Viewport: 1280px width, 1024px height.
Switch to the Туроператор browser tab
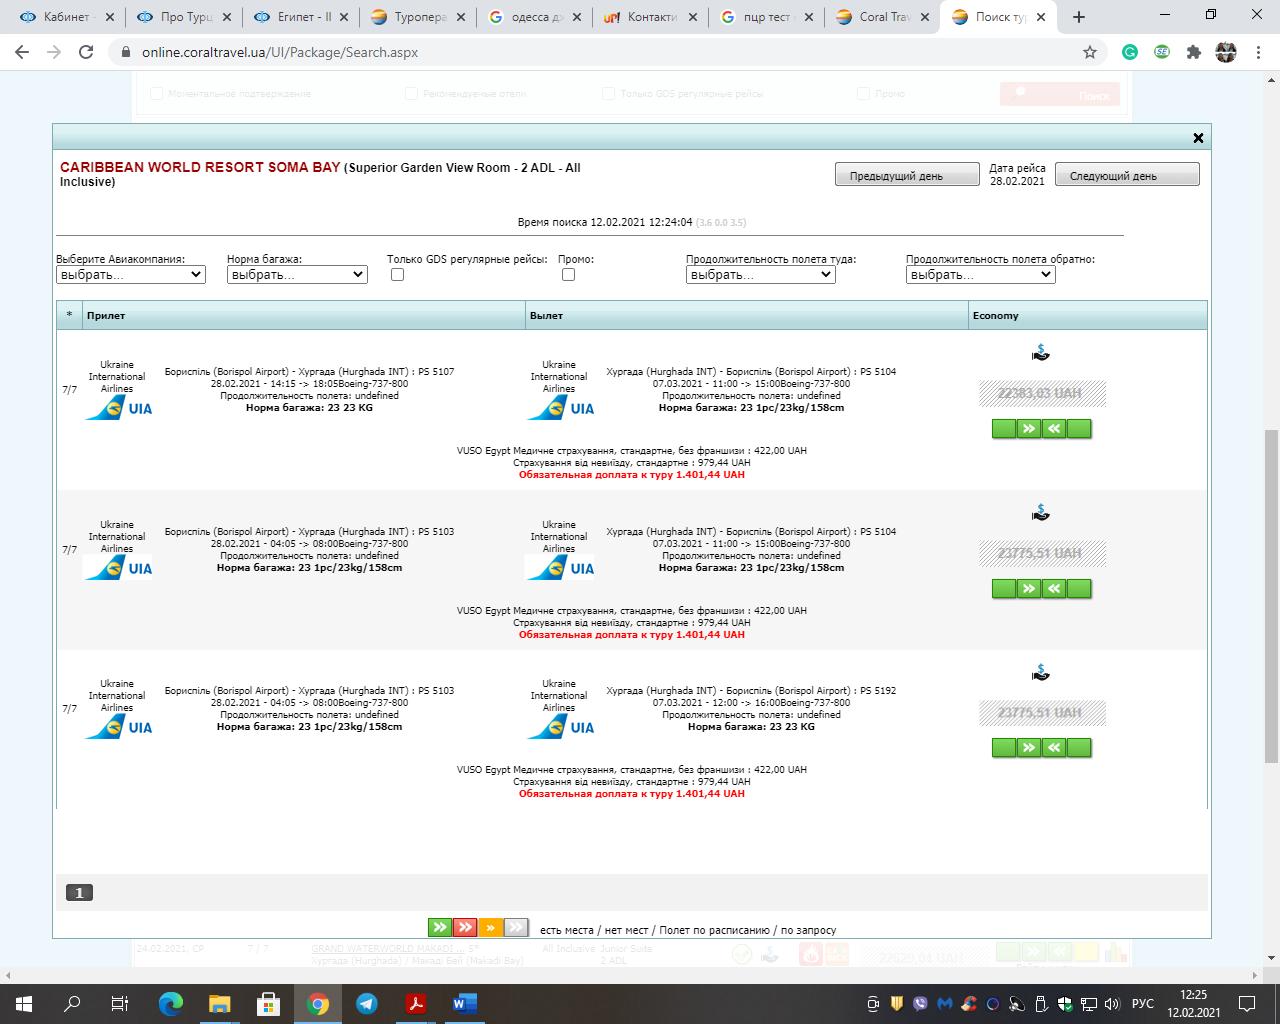[x=419, y=17]
